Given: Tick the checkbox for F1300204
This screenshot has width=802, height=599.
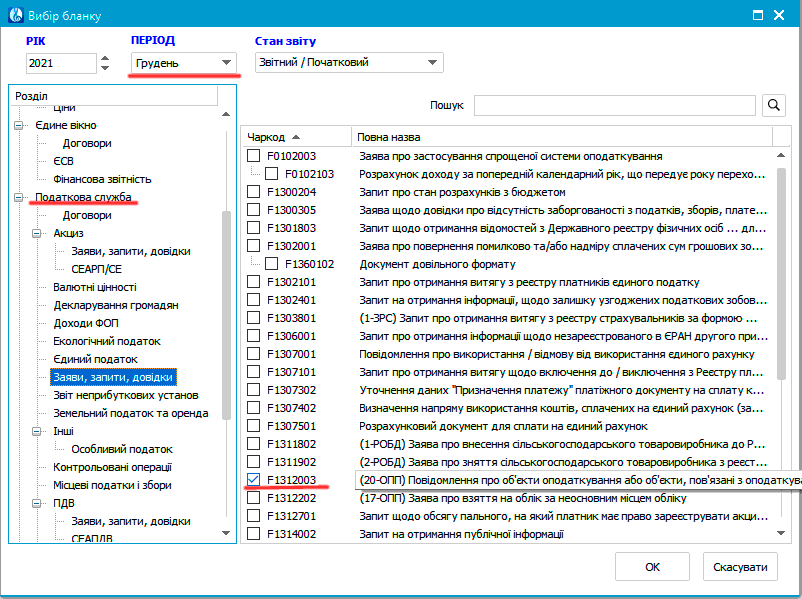Looking at the screenshot, I should (254, 192).
